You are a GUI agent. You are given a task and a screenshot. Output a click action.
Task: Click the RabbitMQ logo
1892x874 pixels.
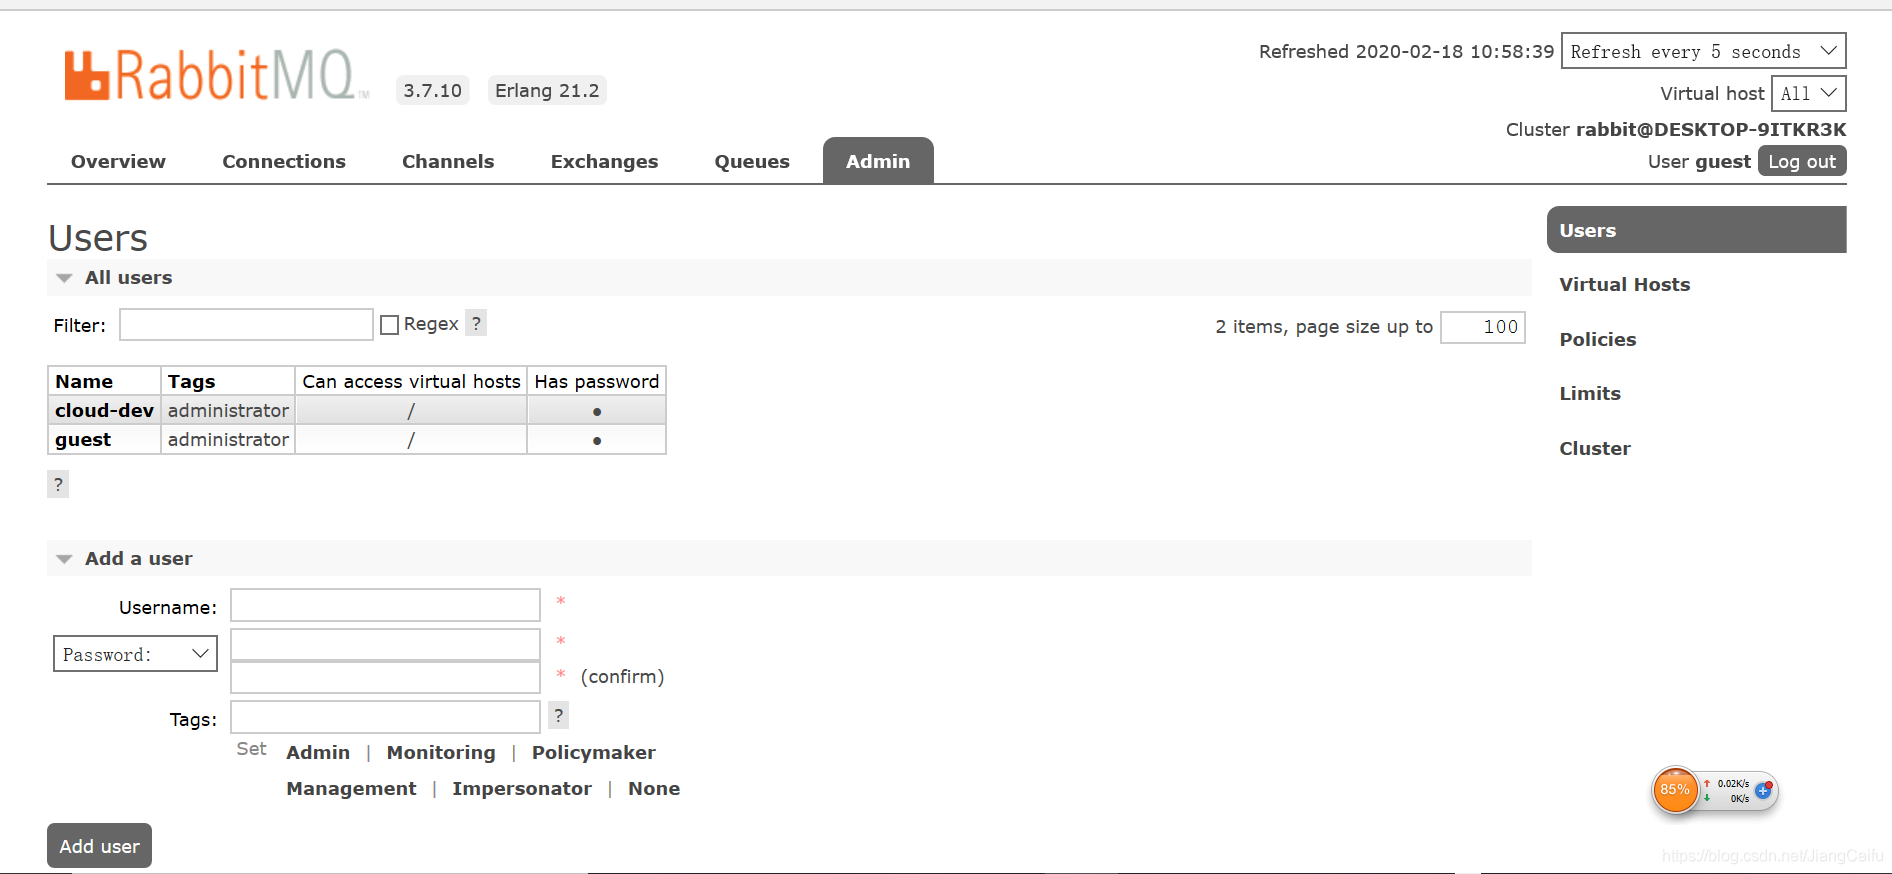click(216, 75)
